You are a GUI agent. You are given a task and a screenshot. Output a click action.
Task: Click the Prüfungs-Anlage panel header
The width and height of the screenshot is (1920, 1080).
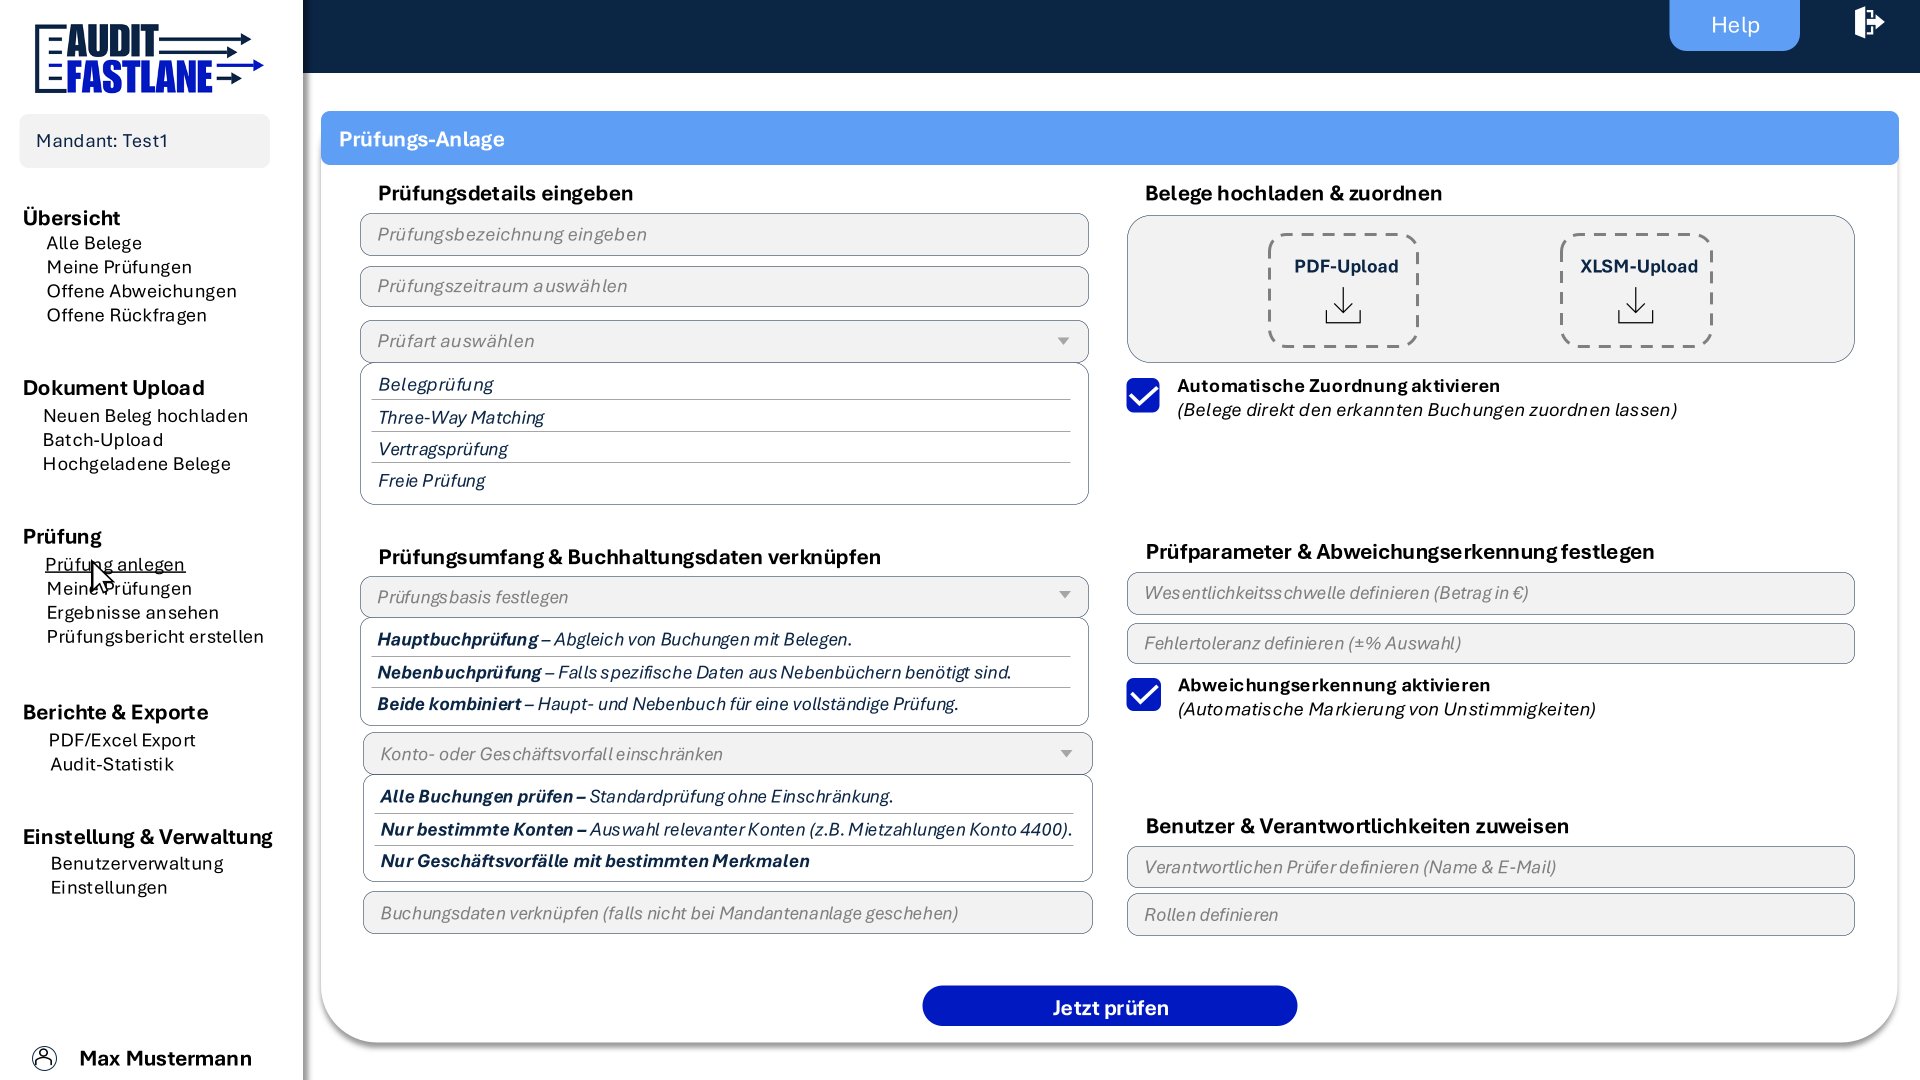tap(1109, 138)
